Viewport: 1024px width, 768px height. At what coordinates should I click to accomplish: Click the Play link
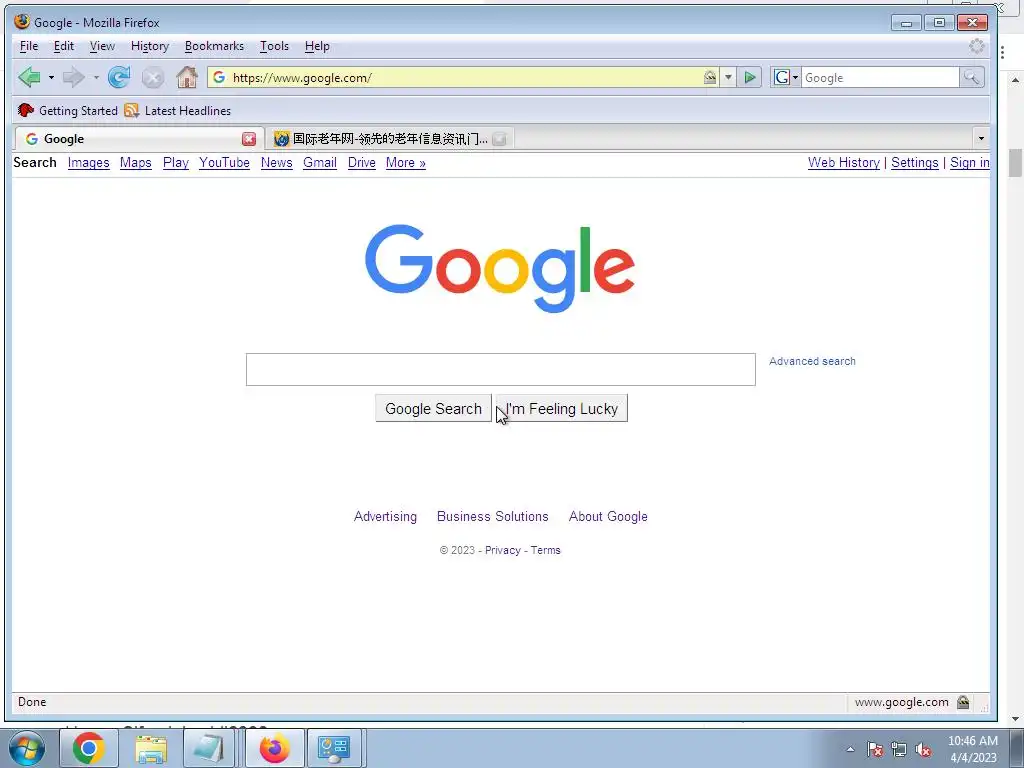176,163
